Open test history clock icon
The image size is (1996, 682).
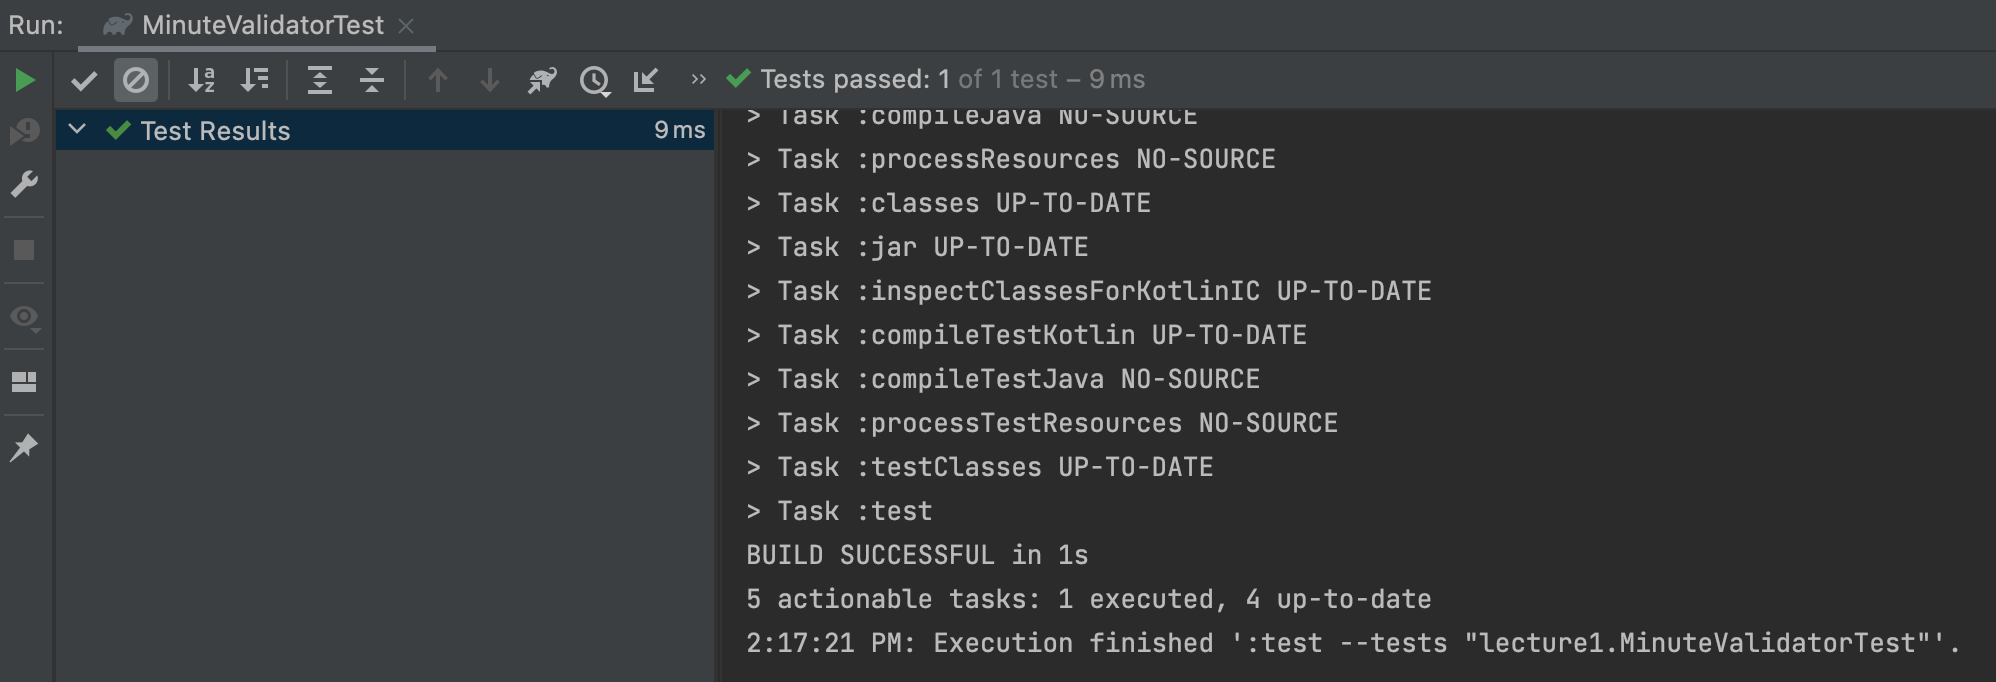point(595,80)
